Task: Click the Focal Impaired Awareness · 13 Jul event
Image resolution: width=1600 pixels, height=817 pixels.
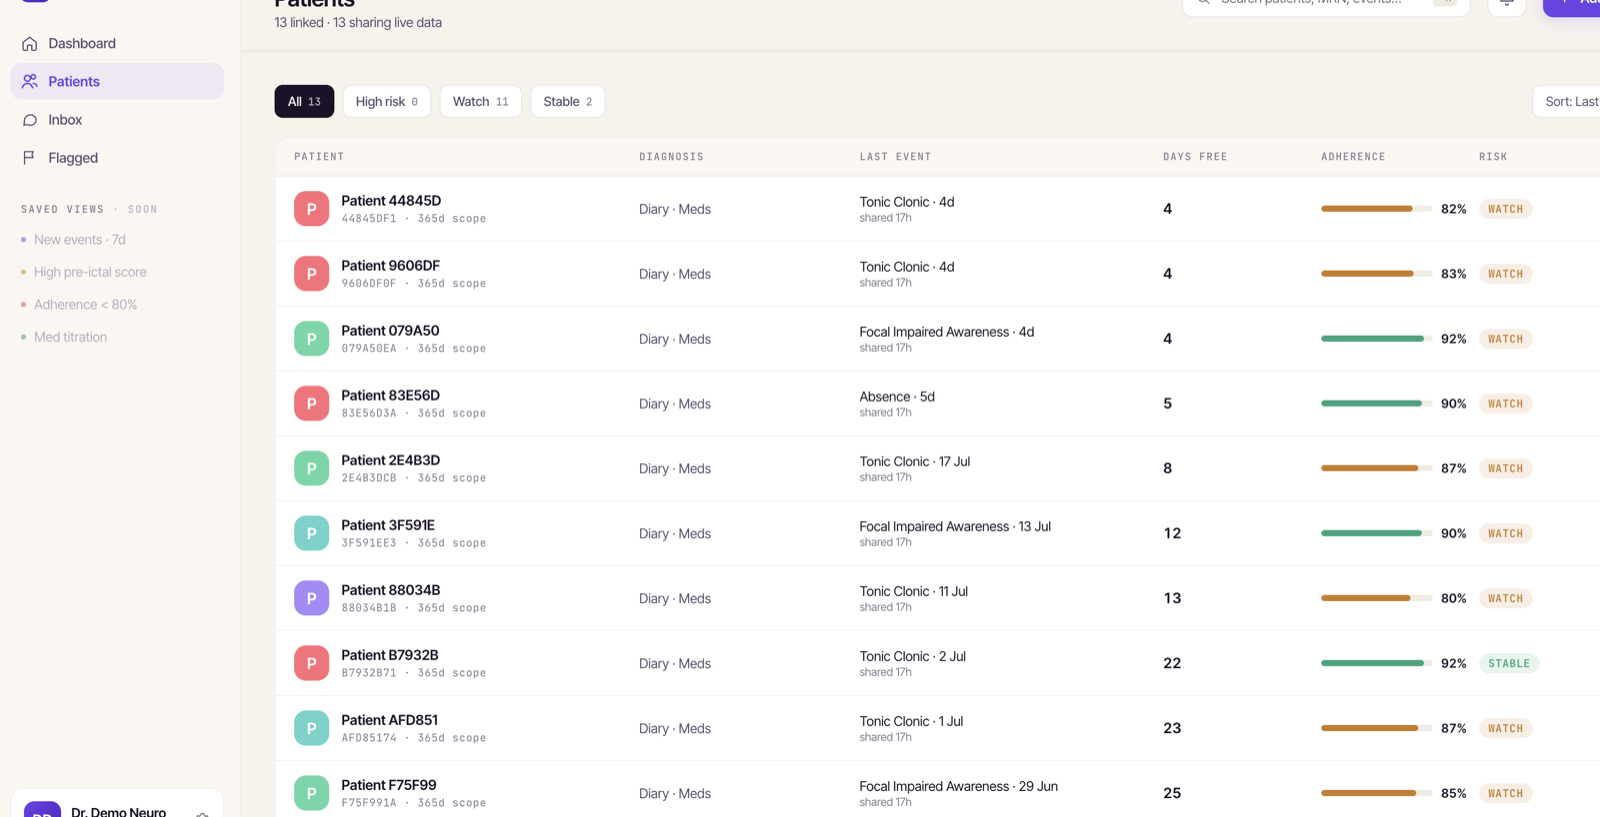Action: click(x=955, y=527)
